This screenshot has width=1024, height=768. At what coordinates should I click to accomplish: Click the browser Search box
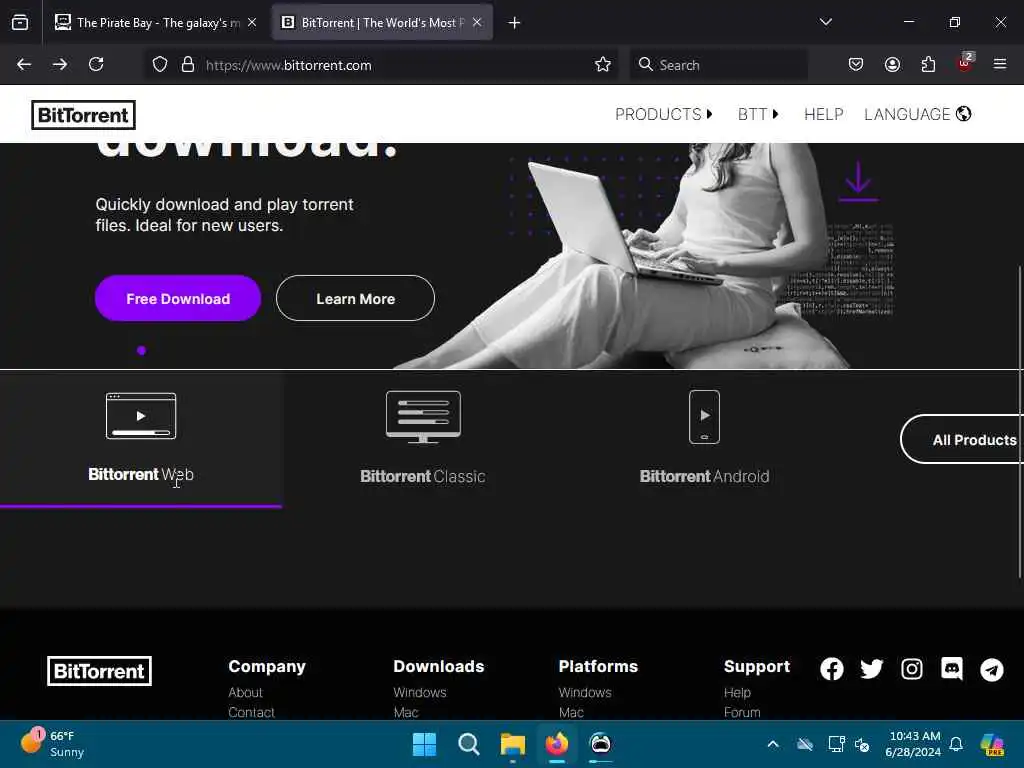pyautogui.click(x=718, y=65)
